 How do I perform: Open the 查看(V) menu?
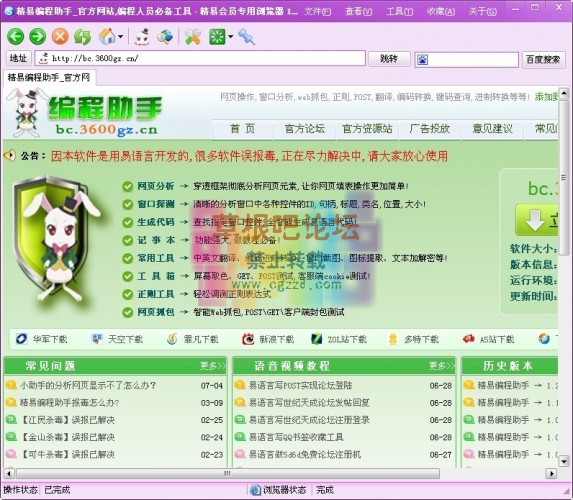pyautogui.click(x=358, y=11)
